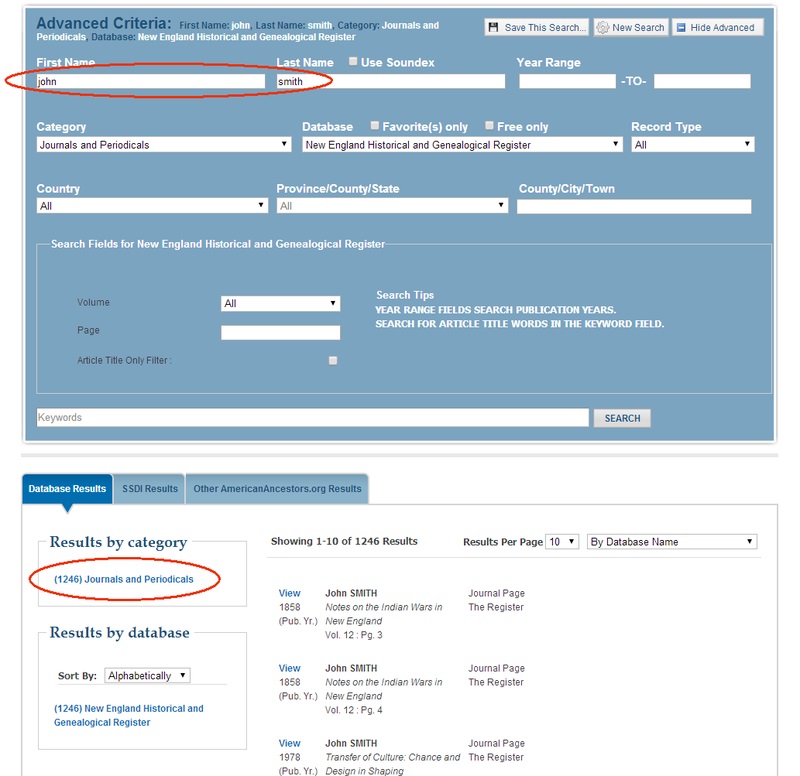View the John SMITH Vol. 12 Pg. 3 record
The height and width of the screenshot is (776, 800).
click(x=289, y=593)
